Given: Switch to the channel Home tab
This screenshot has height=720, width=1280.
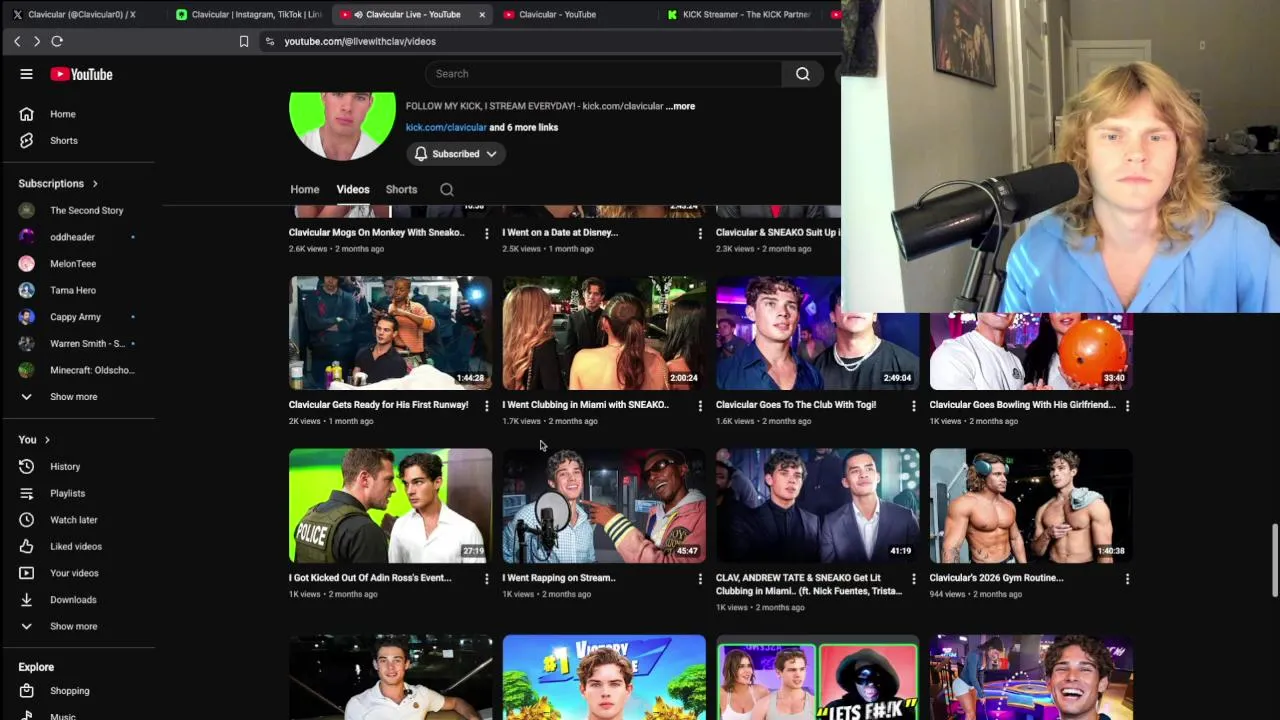Looking at the screenshot, I should tap(305, 189).
